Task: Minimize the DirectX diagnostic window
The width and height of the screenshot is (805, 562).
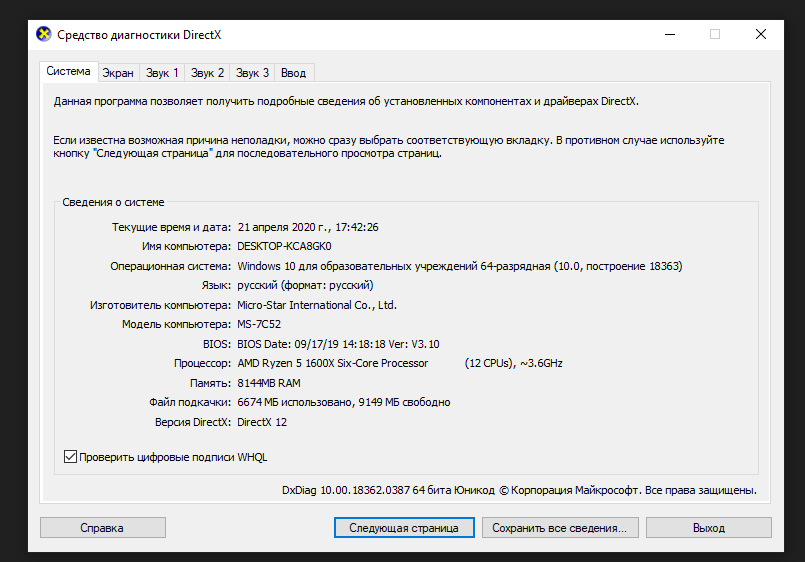Action: 670,34
